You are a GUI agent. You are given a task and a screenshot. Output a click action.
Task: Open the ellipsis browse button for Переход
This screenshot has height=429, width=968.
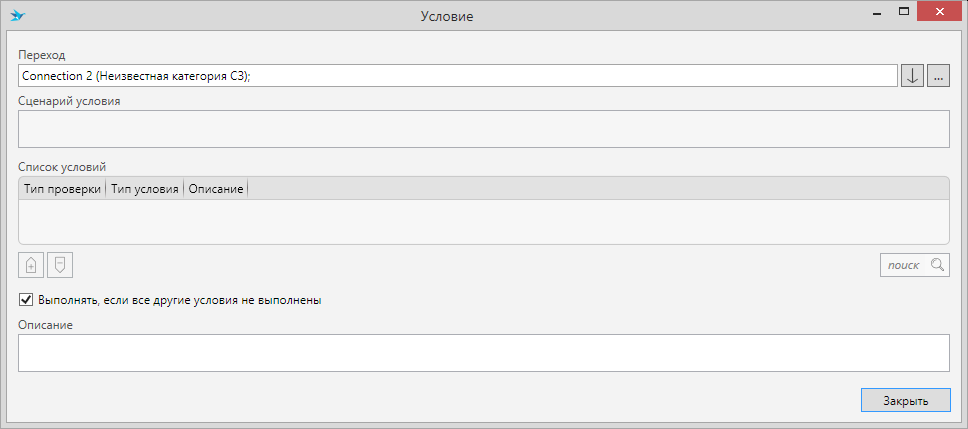point(938,76)
